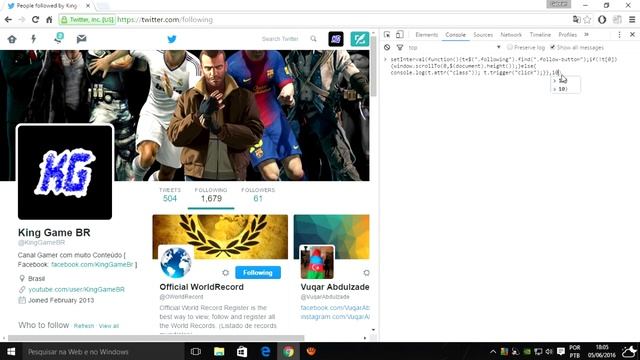Toggle Show all messages checkbox
The width and height of the screenshot is (640, 360).
click(553, 47)
